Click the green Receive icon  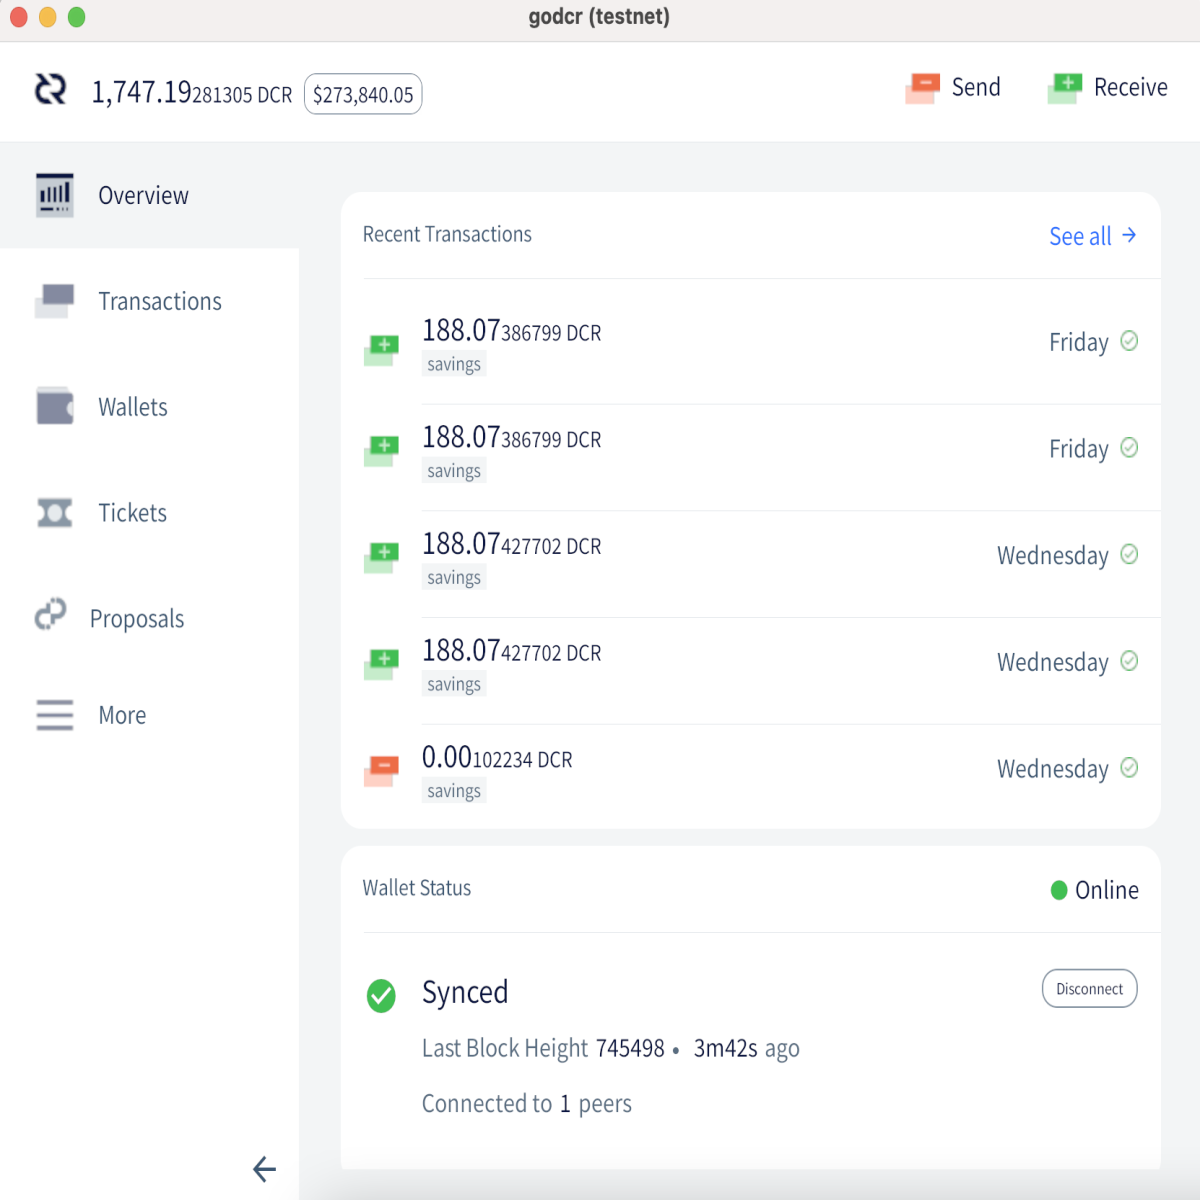pos(1065,88)
